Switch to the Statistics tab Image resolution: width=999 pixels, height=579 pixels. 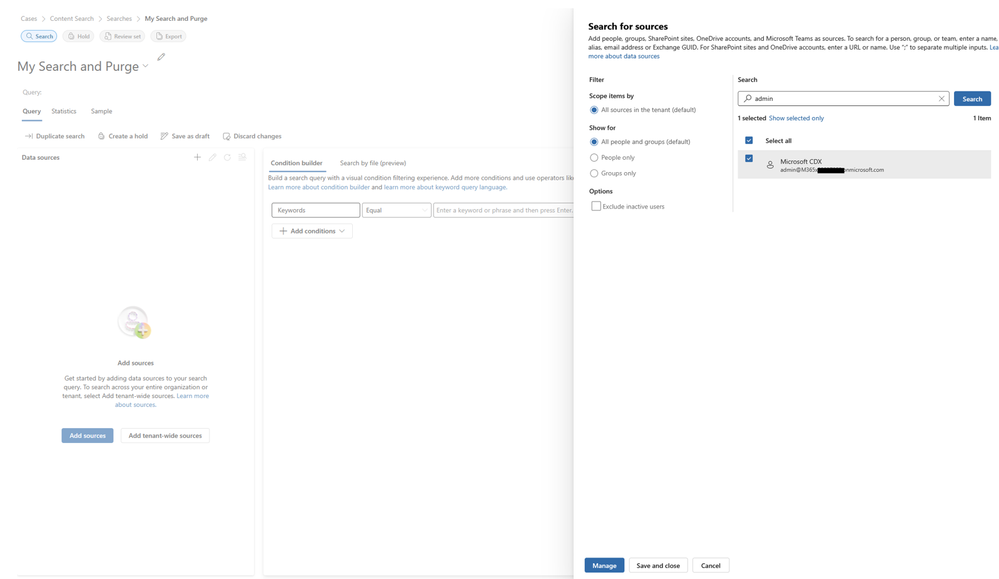point(64,111)
